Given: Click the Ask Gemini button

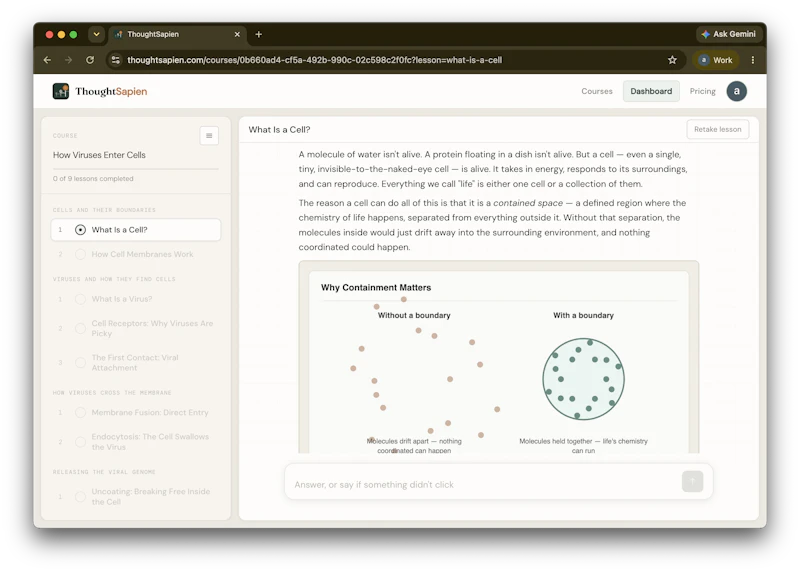Looking at the screenshot, I should coord(729,34).
